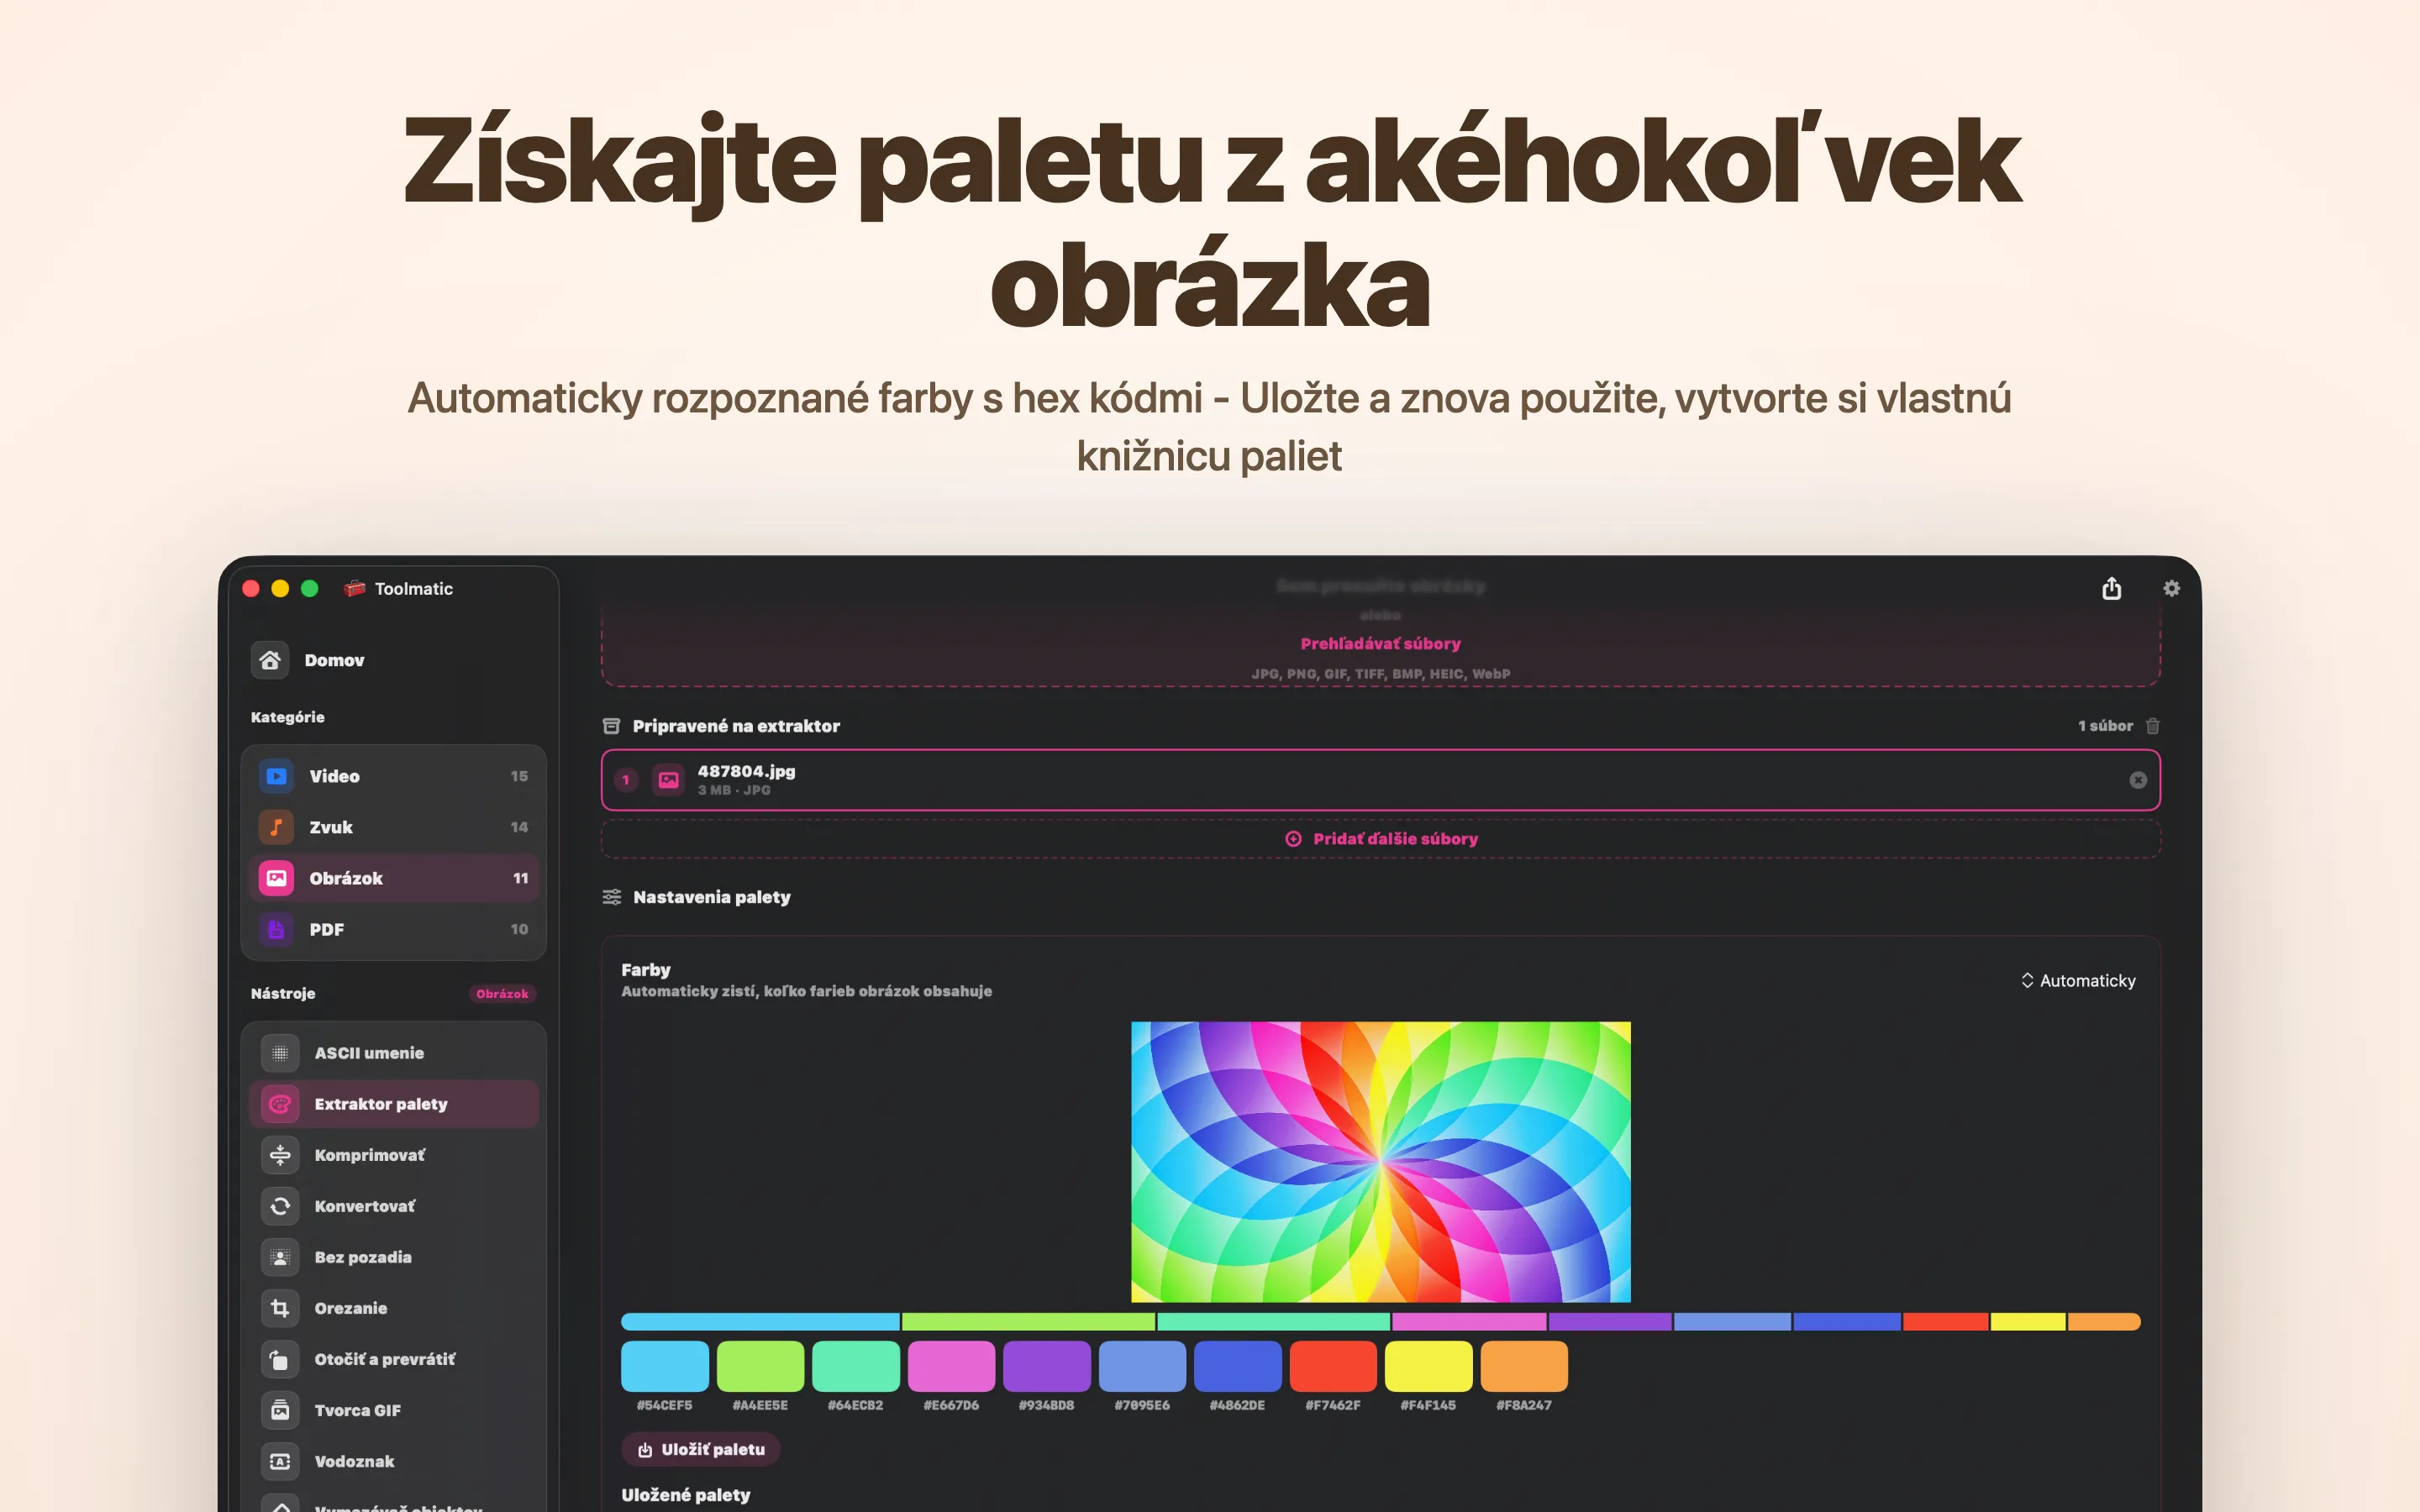Save the palette with Uložiť paletu
The height and width of the screenshot is (1512, 2420).
click(701, 1450)
